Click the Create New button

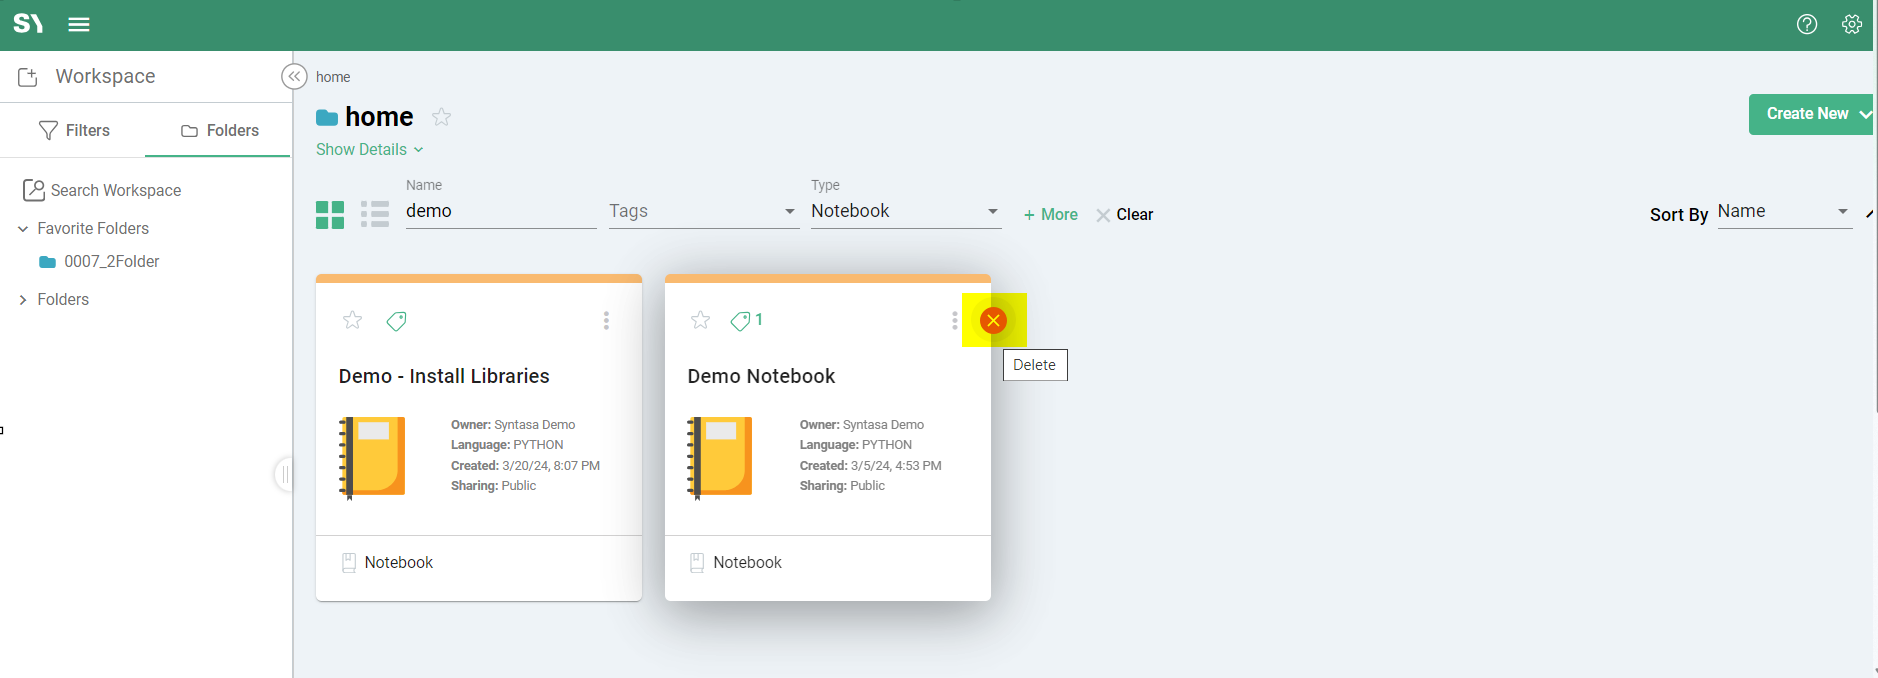coord(1809,114)
